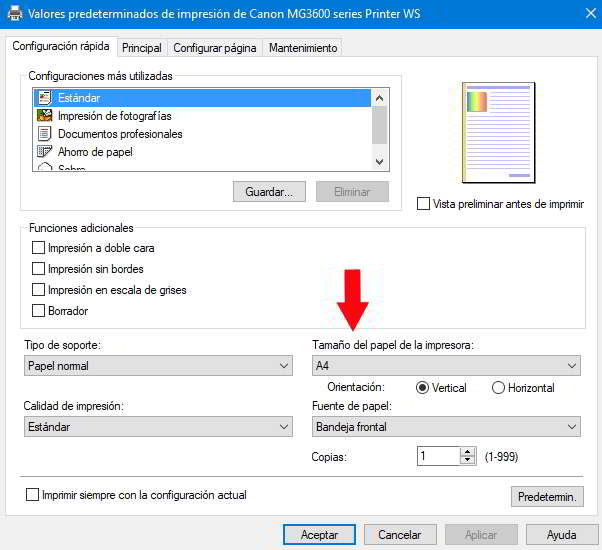This screenshot has width=602, height=550.
Task: Click the Cancelar button
Action: (400, 535)
